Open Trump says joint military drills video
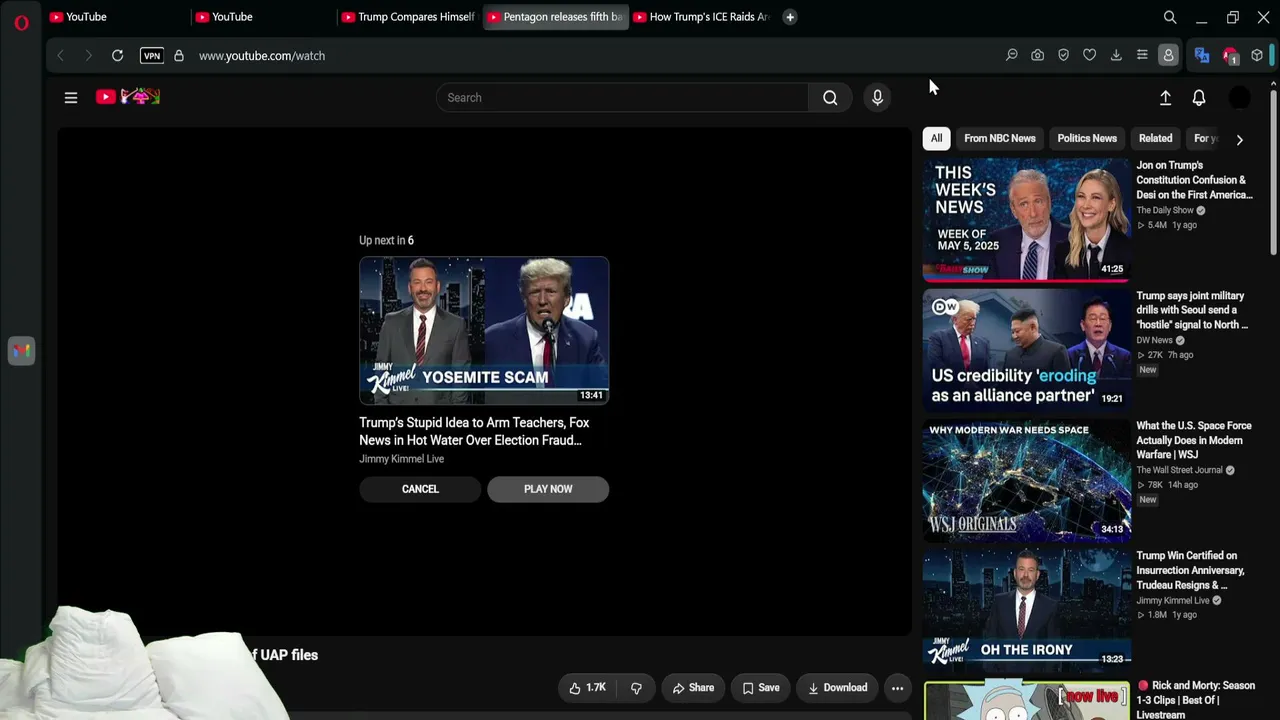The height and width of the screenshot is (720, 1280). 1192,310
